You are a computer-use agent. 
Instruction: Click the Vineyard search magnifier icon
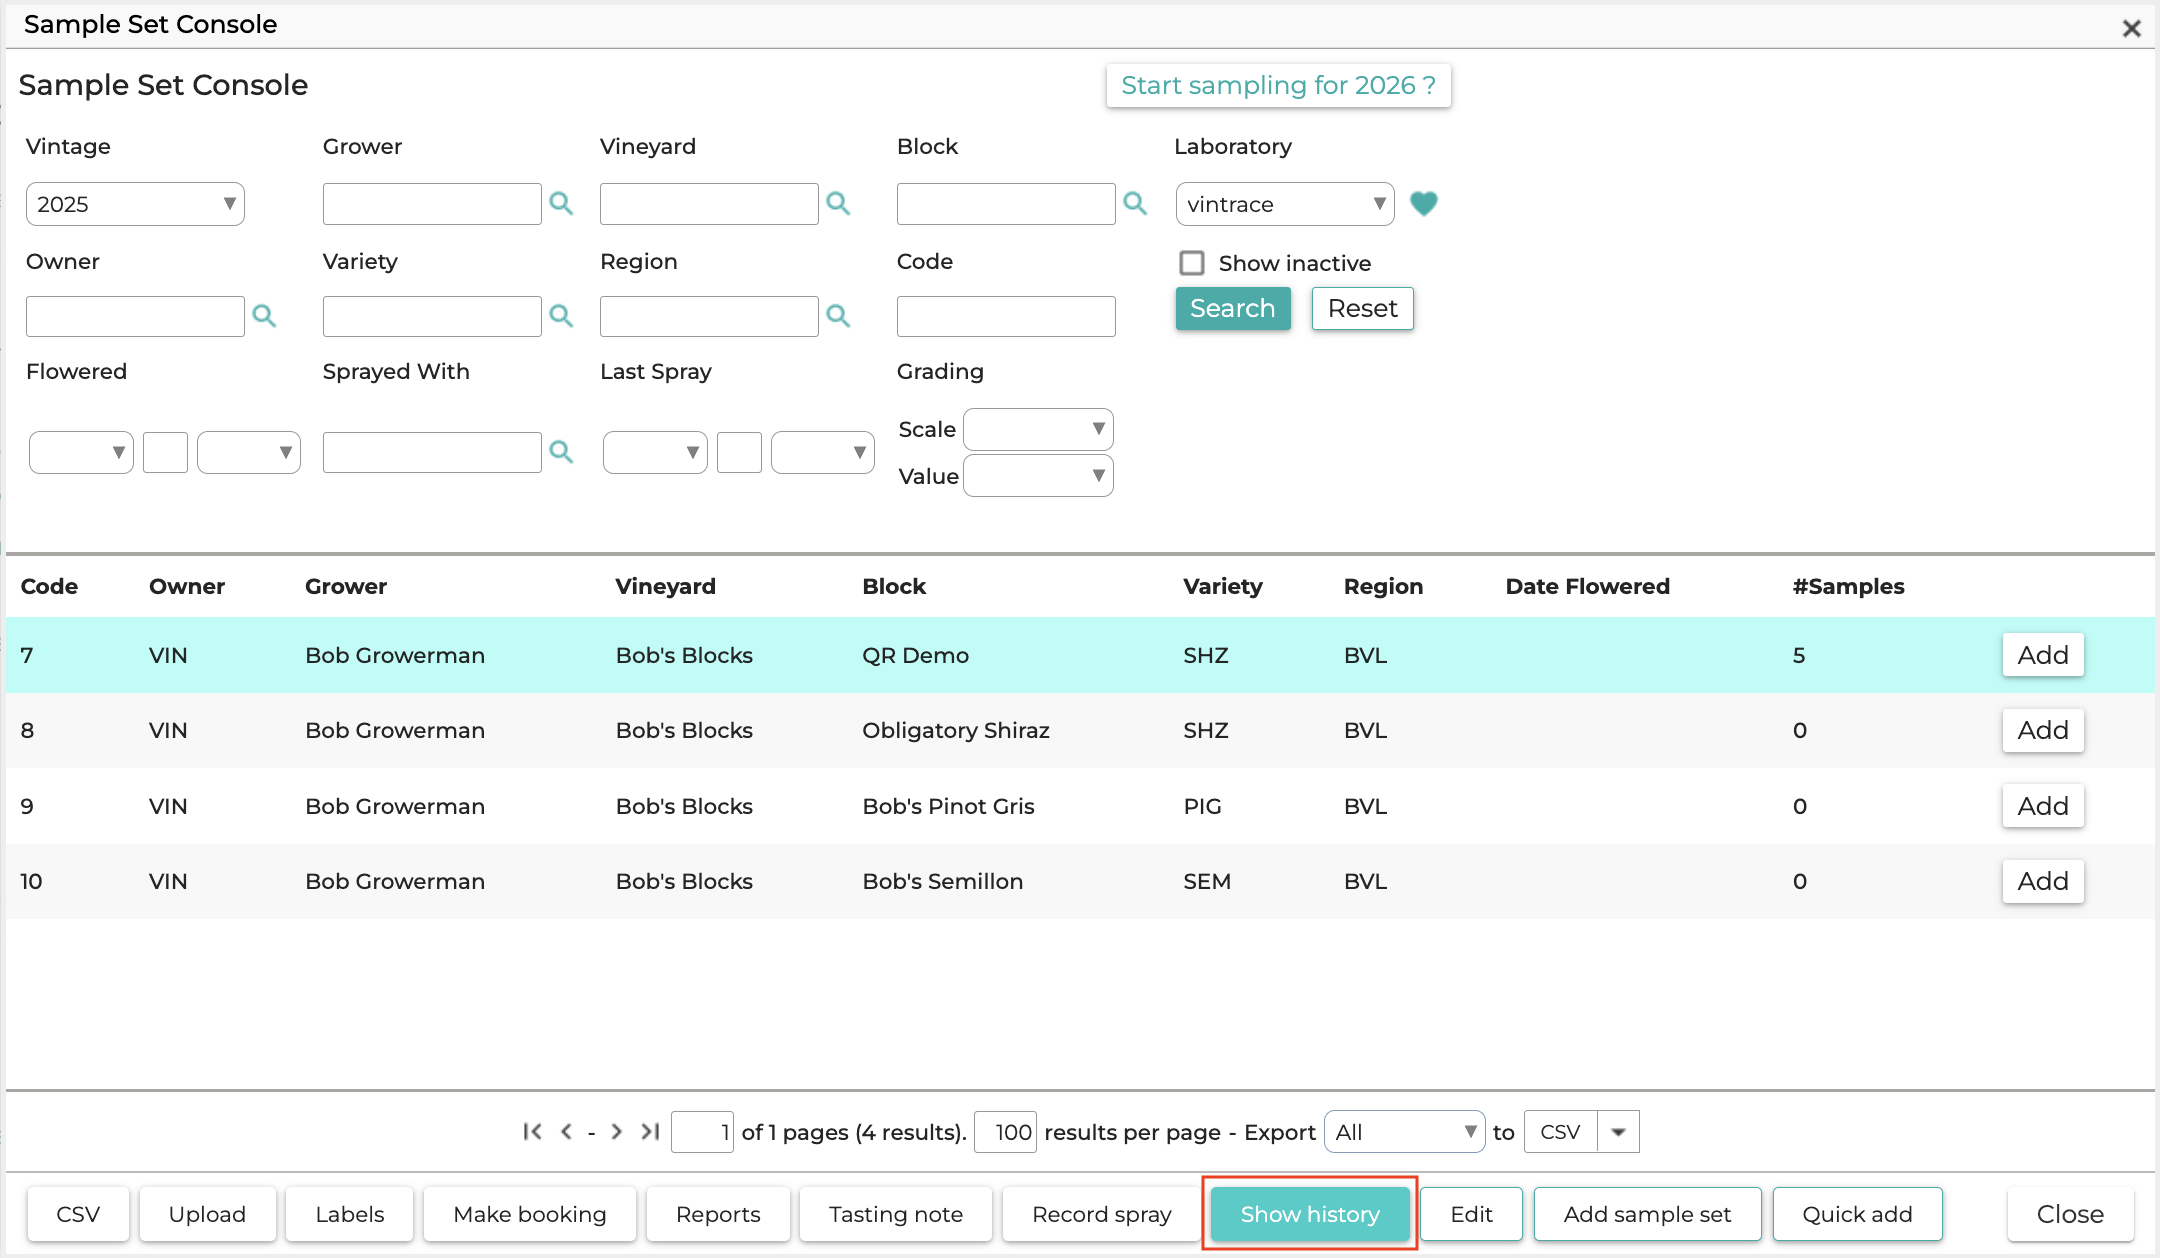[x=838, y=204]
